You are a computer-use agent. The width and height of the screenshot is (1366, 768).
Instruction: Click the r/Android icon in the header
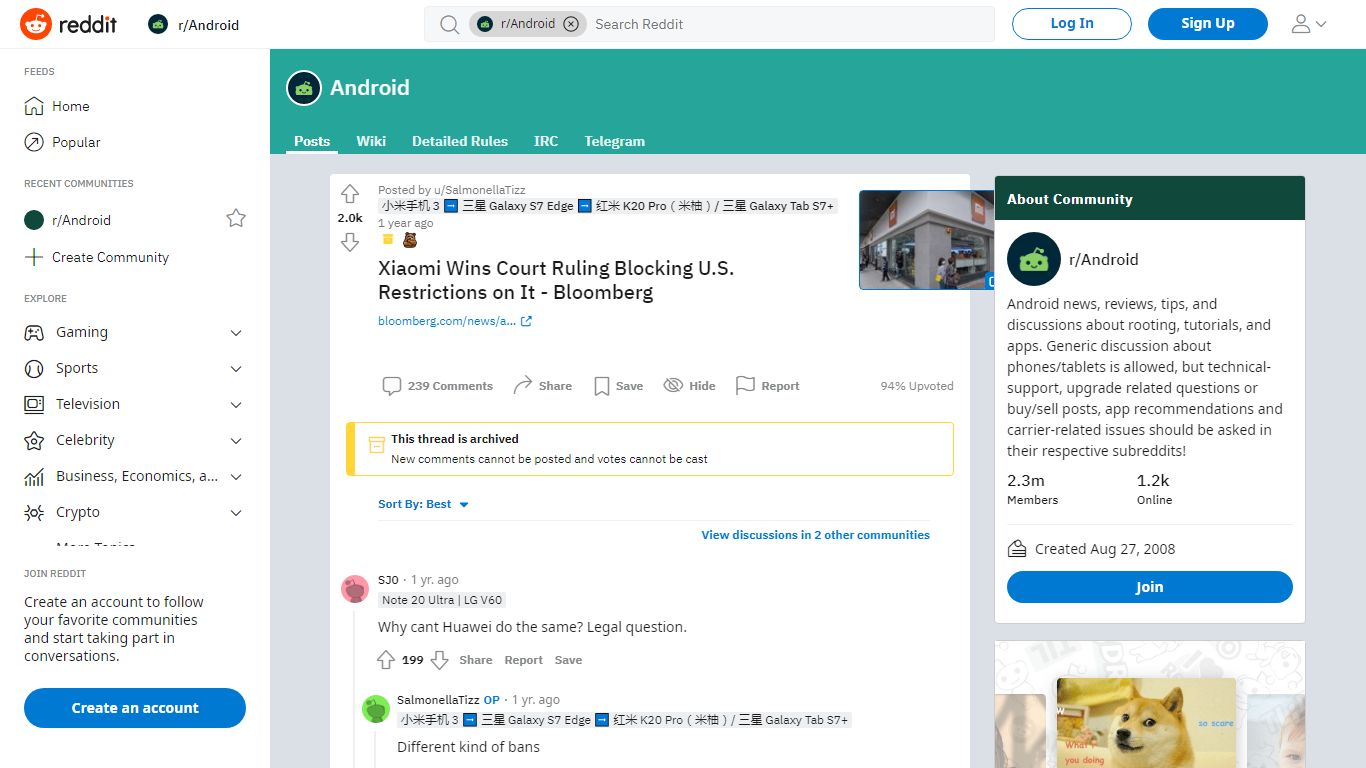(x=158, y=25)
